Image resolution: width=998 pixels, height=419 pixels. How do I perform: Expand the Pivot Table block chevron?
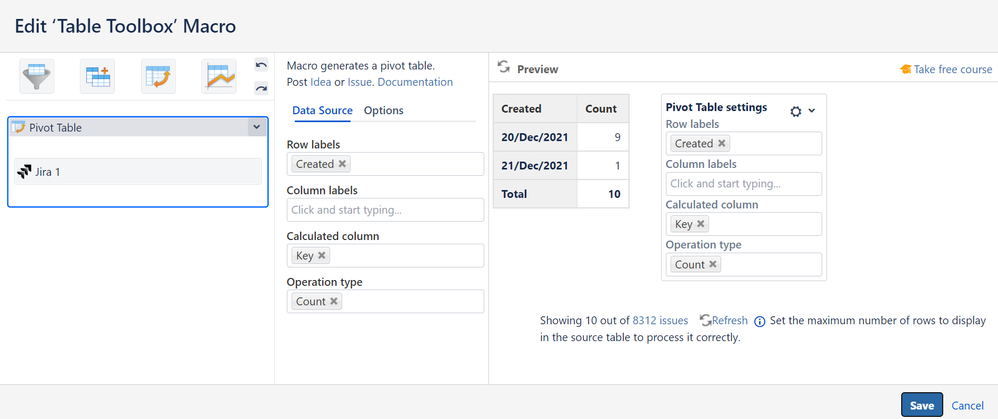tap(257, 127)
